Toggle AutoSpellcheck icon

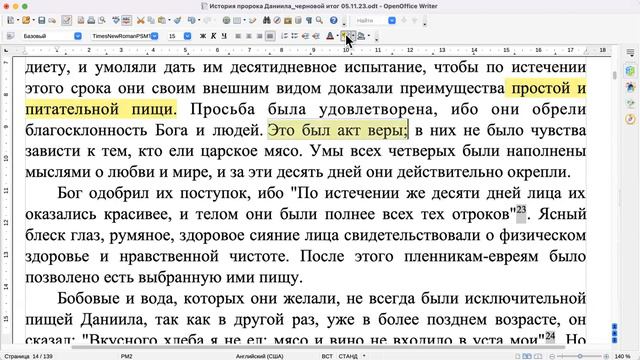(127, 20)
